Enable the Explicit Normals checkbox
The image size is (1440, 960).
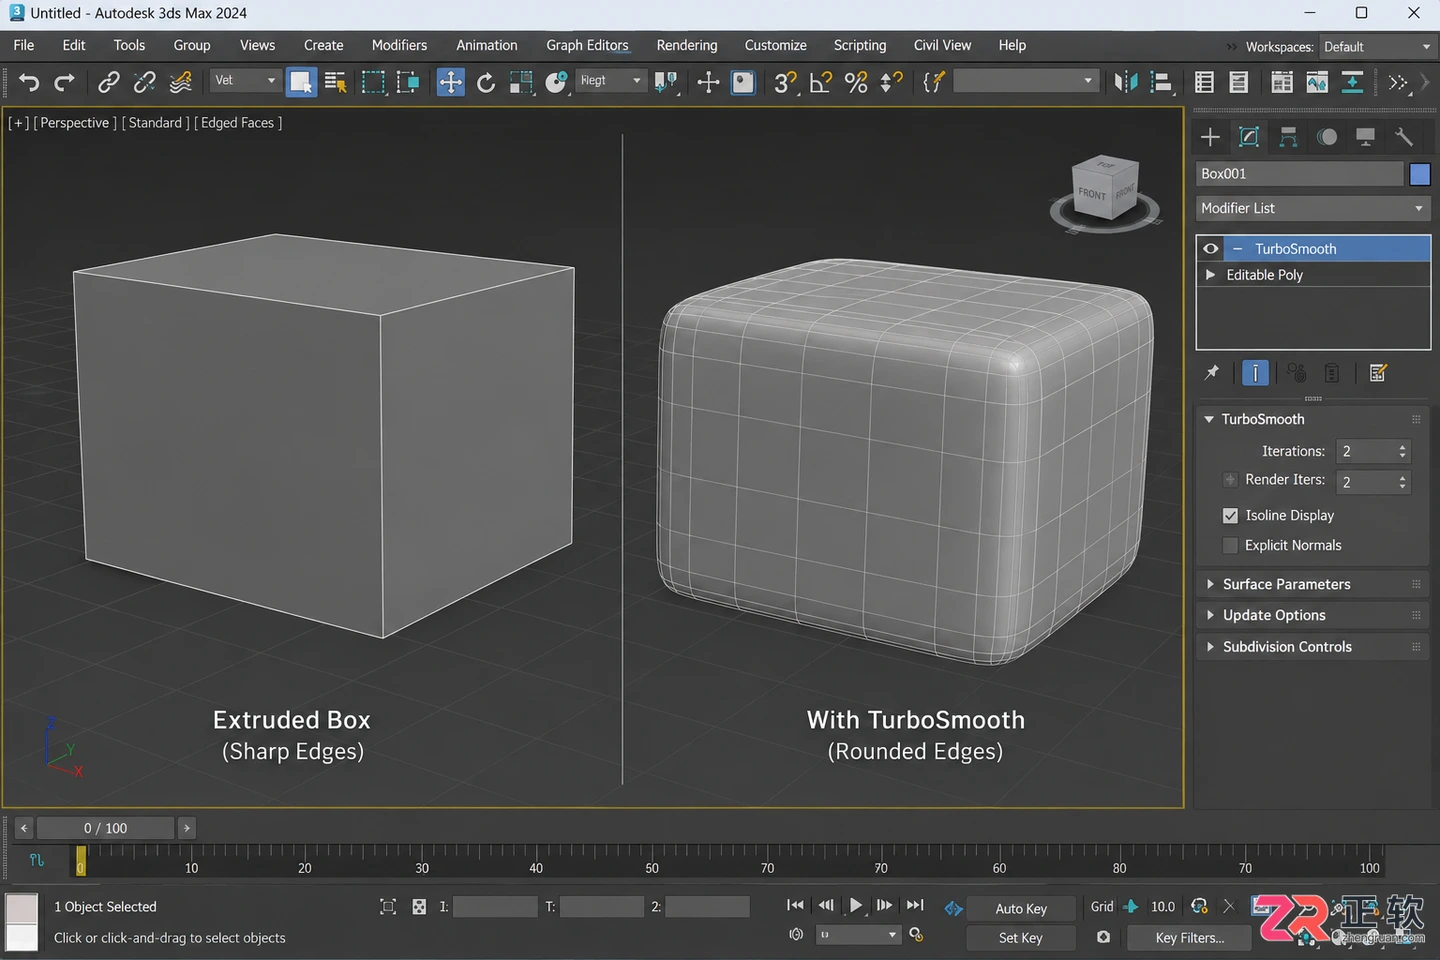(x=1231, y=546)
